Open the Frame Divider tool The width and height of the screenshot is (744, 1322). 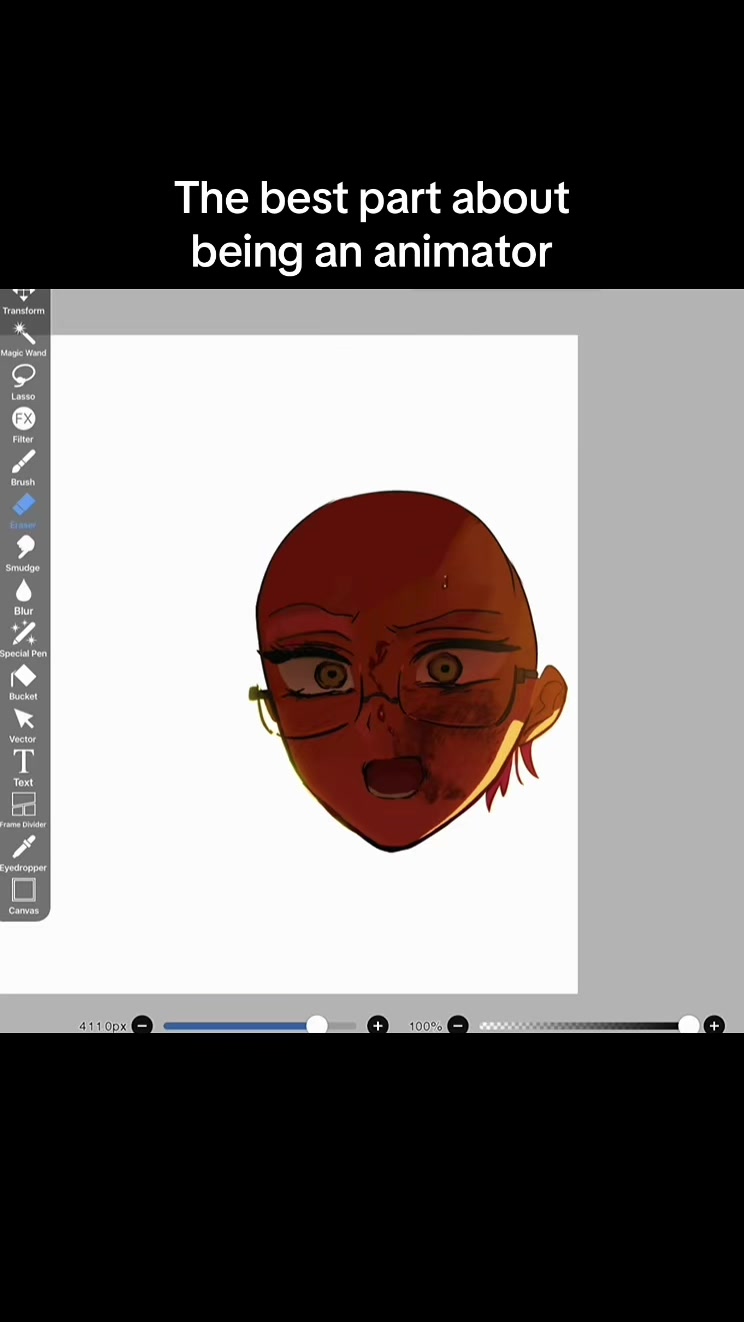pyautogui.click(x=23, y=811)
